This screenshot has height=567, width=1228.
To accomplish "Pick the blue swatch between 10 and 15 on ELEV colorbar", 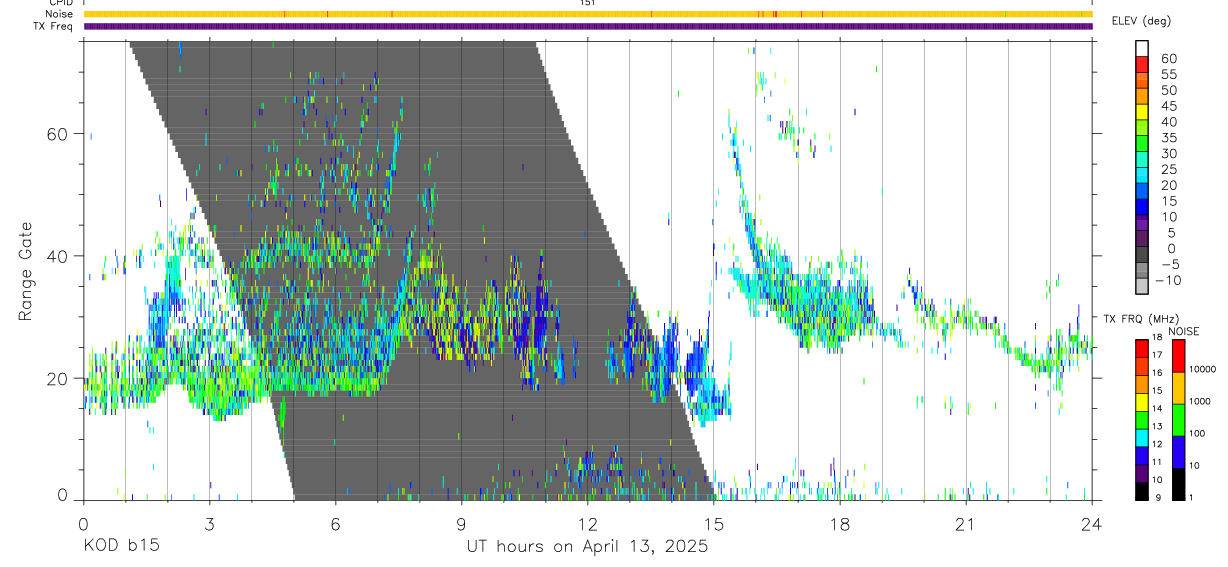I will click(1142, 209).
